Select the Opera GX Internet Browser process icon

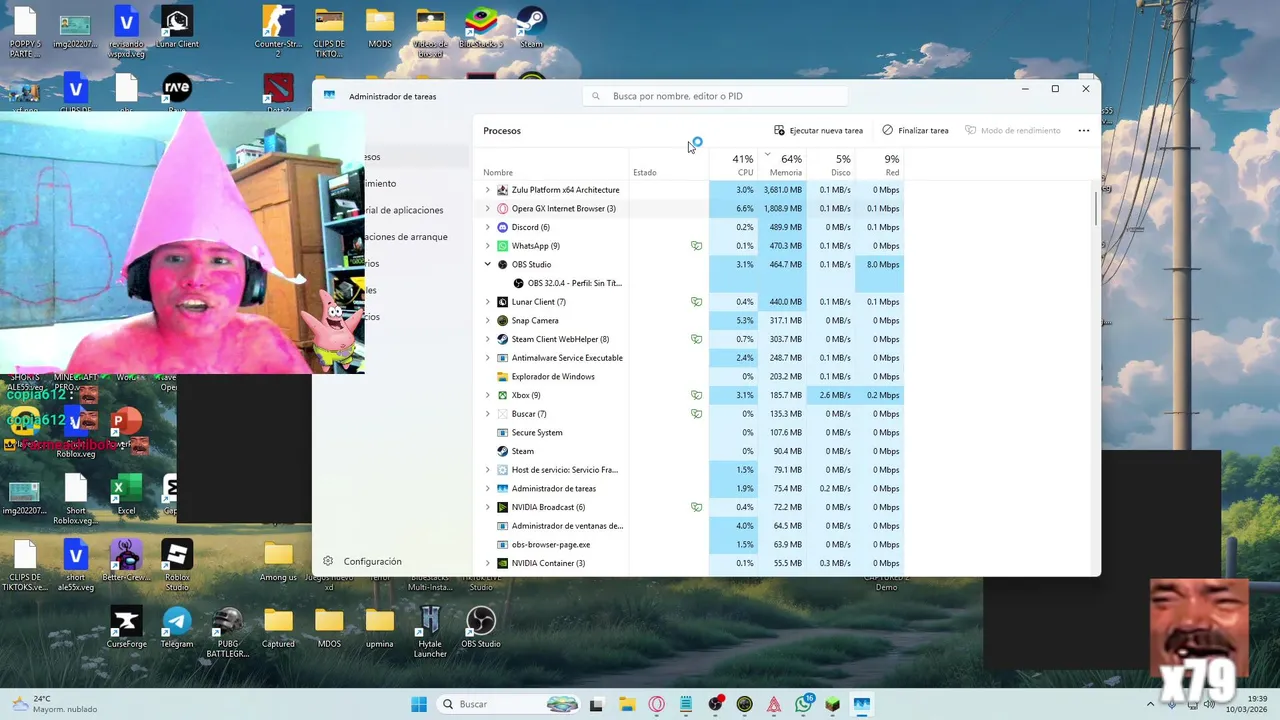[502, 208]
